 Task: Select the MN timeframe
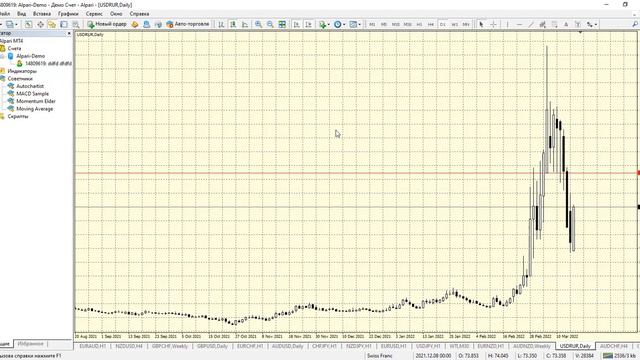466,24
